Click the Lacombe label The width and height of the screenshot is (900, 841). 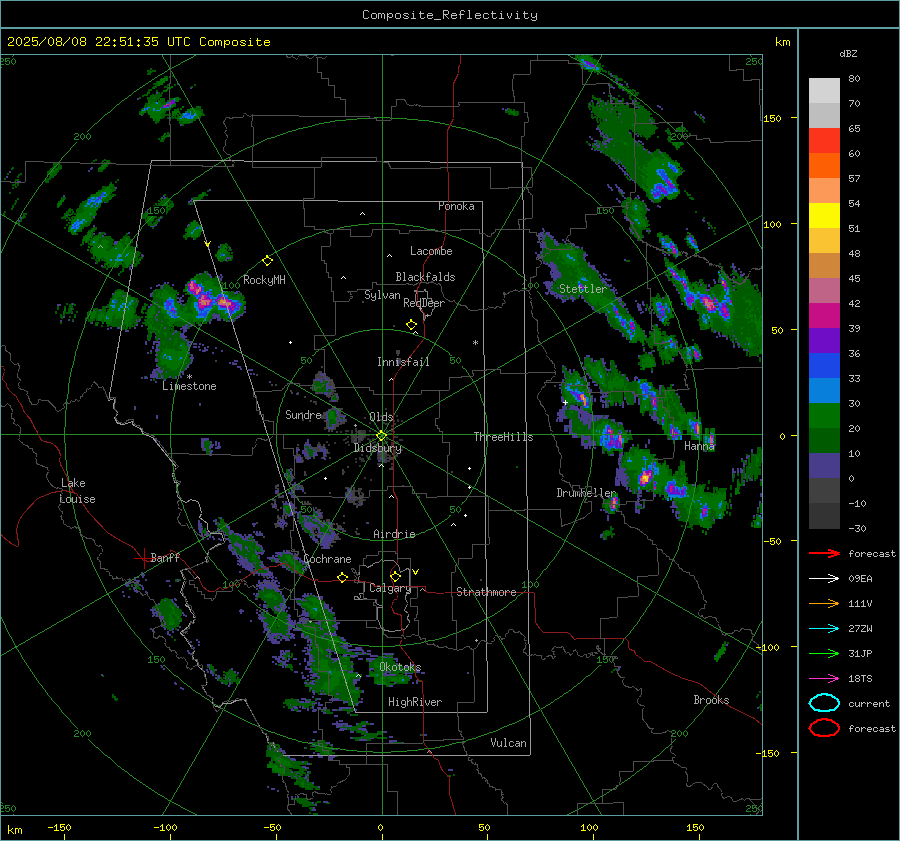point(431,251)
